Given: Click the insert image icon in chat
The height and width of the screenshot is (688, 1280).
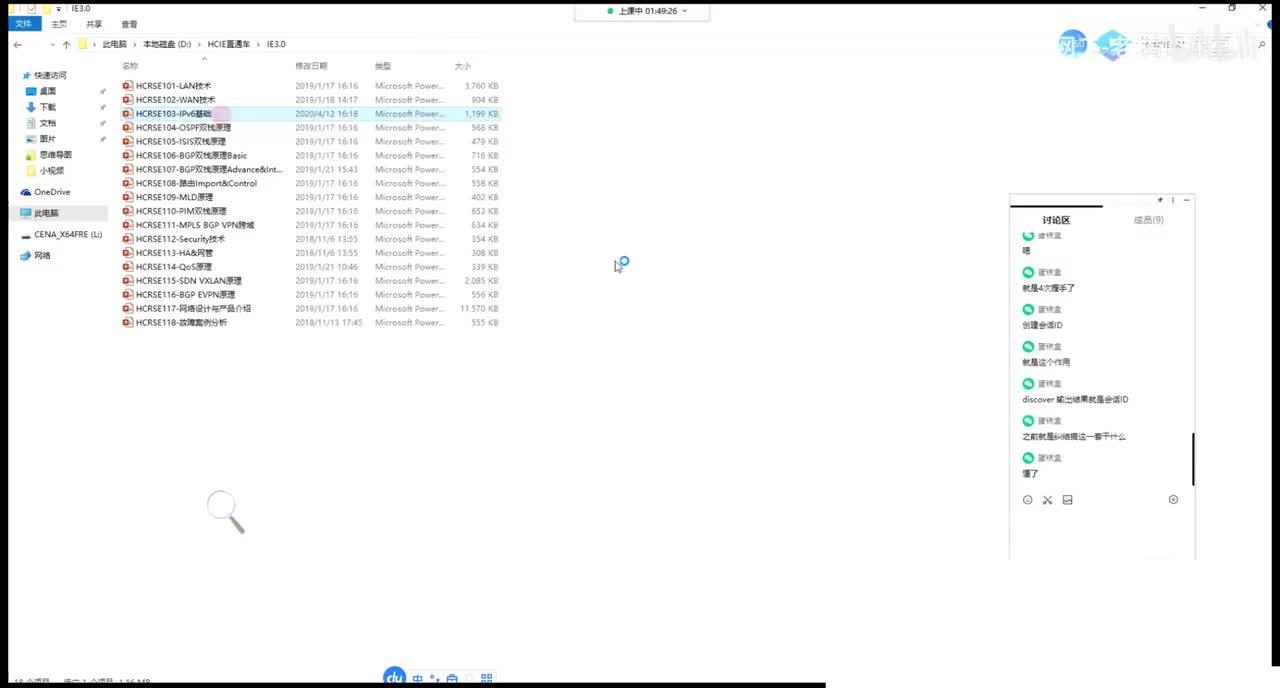Looking at the screenshot, I should (x=1068, y=500).
